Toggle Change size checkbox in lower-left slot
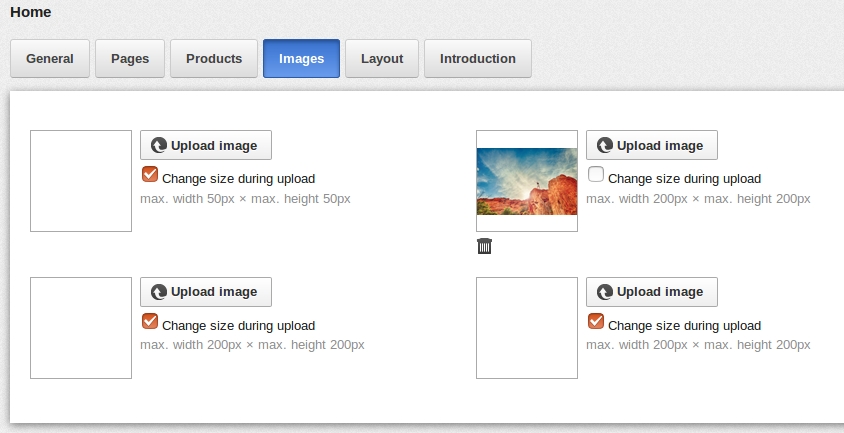Screen dimensions: 844x433 point(150,321)
